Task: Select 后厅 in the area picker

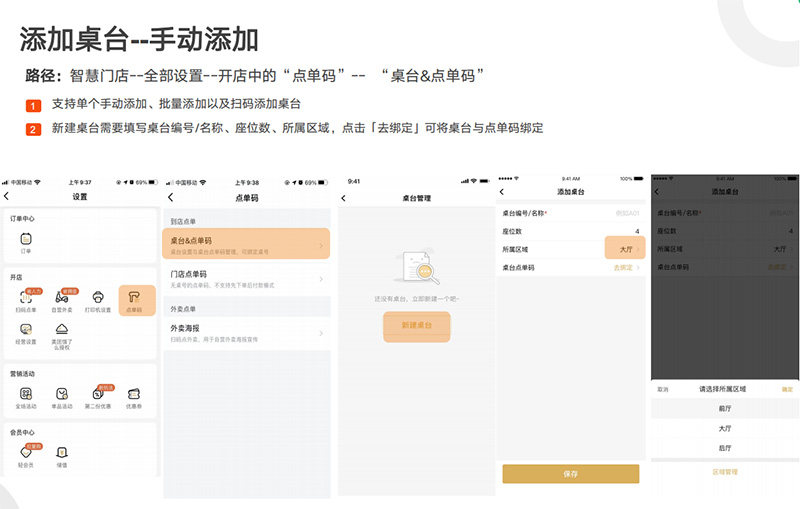Action: 725,448
